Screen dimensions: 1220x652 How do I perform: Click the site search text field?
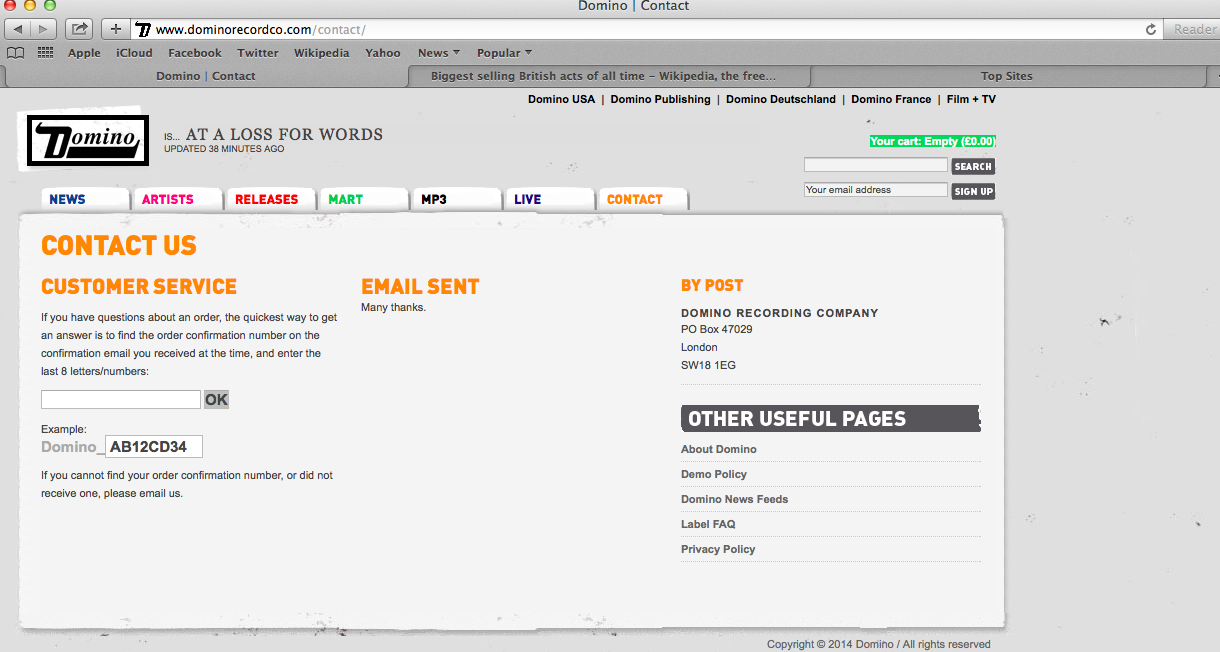[875, 165]
